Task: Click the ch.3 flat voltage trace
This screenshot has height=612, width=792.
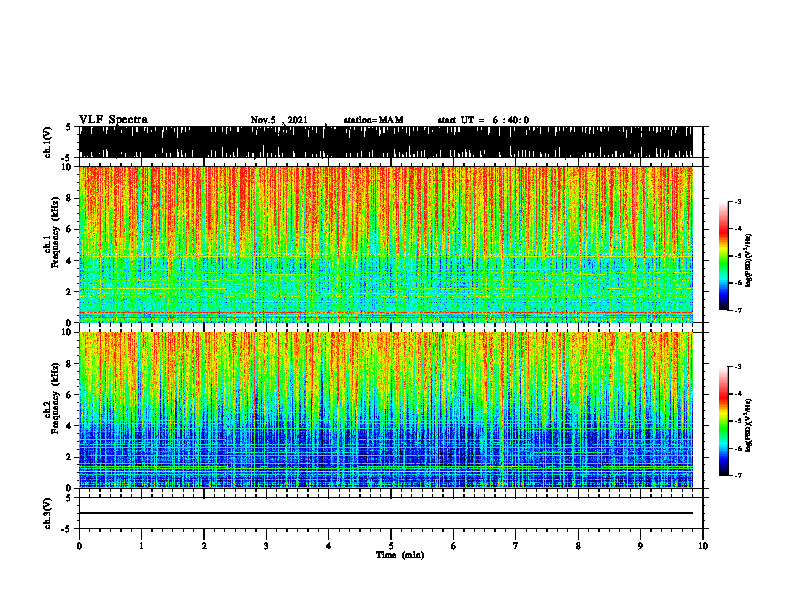Action: (386, 513)
